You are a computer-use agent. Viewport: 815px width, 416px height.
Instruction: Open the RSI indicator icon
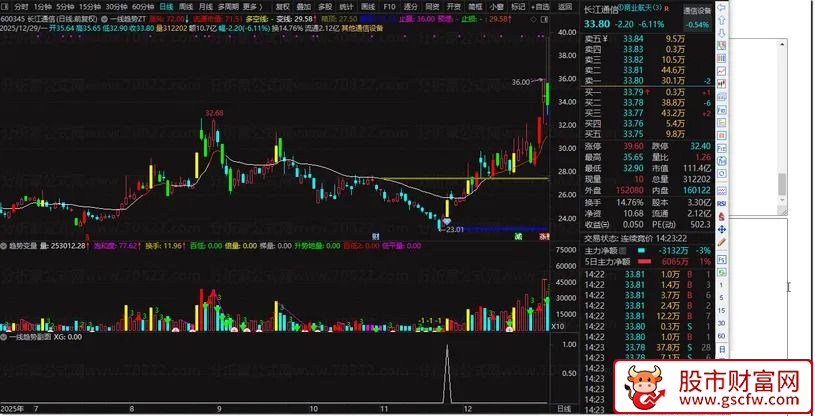[x=722, y=204]
